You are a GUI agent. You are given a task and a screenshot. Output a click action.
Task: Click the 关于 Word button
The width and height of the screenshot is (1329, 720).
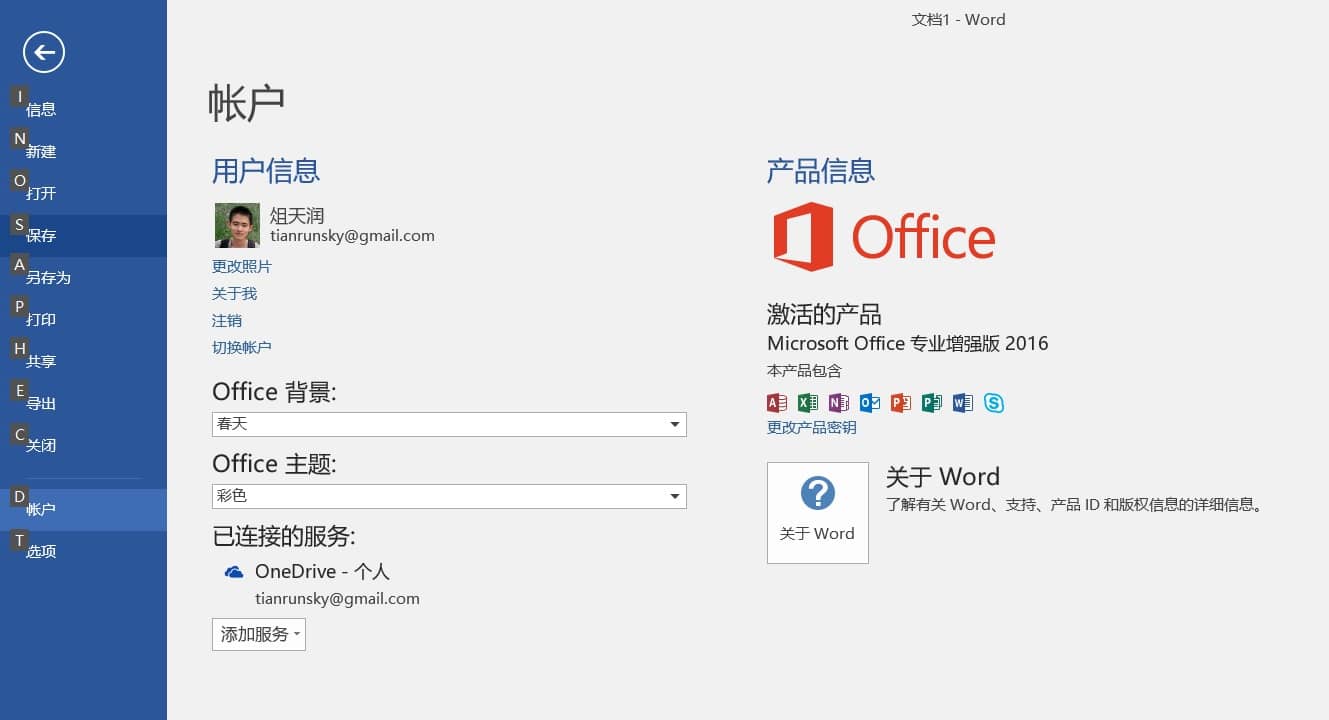pyautogui.click(x=818, y=513)
